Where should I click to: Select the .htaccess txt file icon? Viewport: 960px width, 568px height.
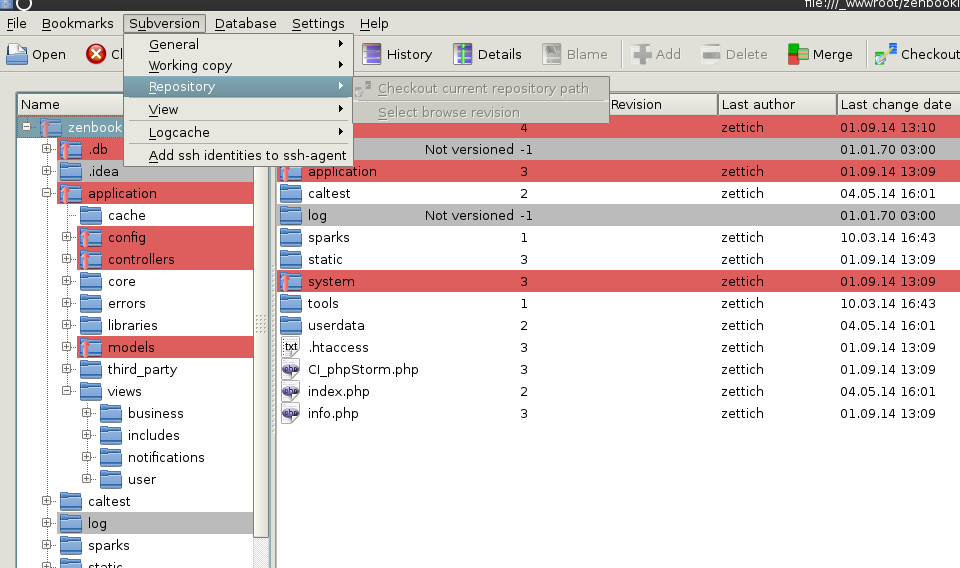291,347
